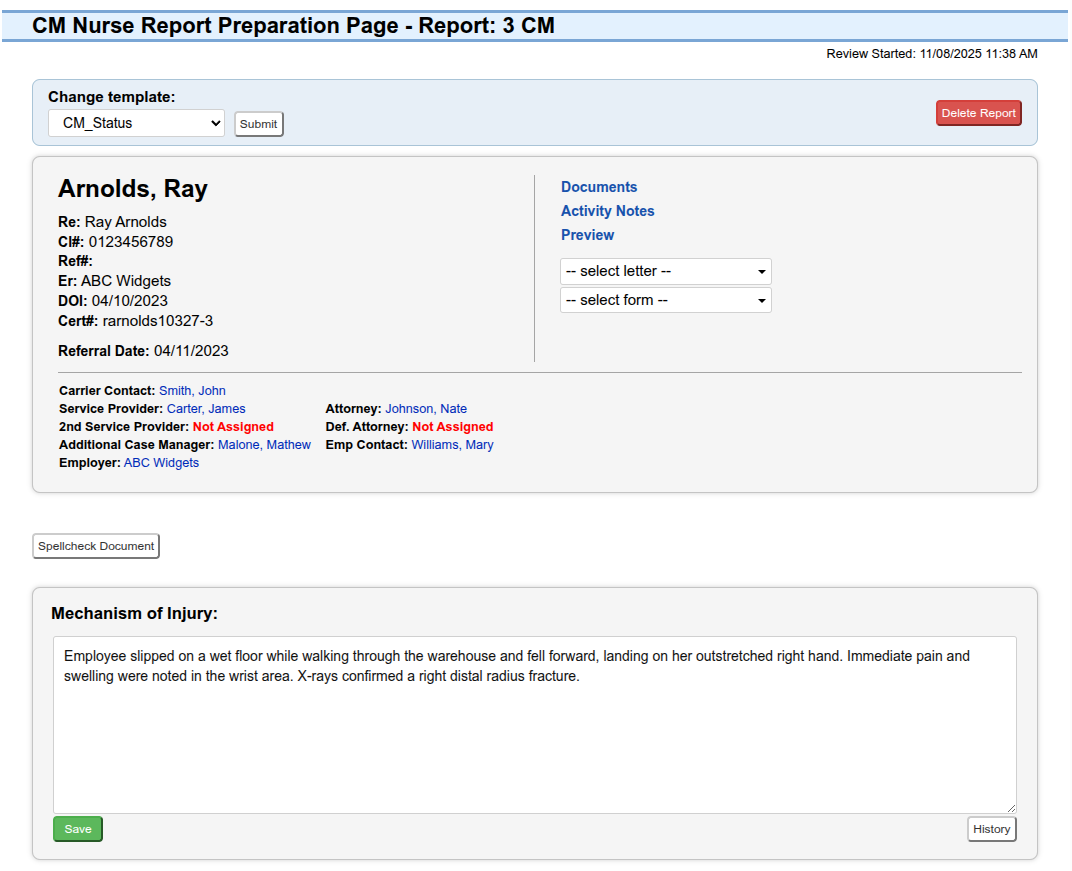View employer contact Williams, Mary
This screenshot has height=871, width=1072.
452,444
